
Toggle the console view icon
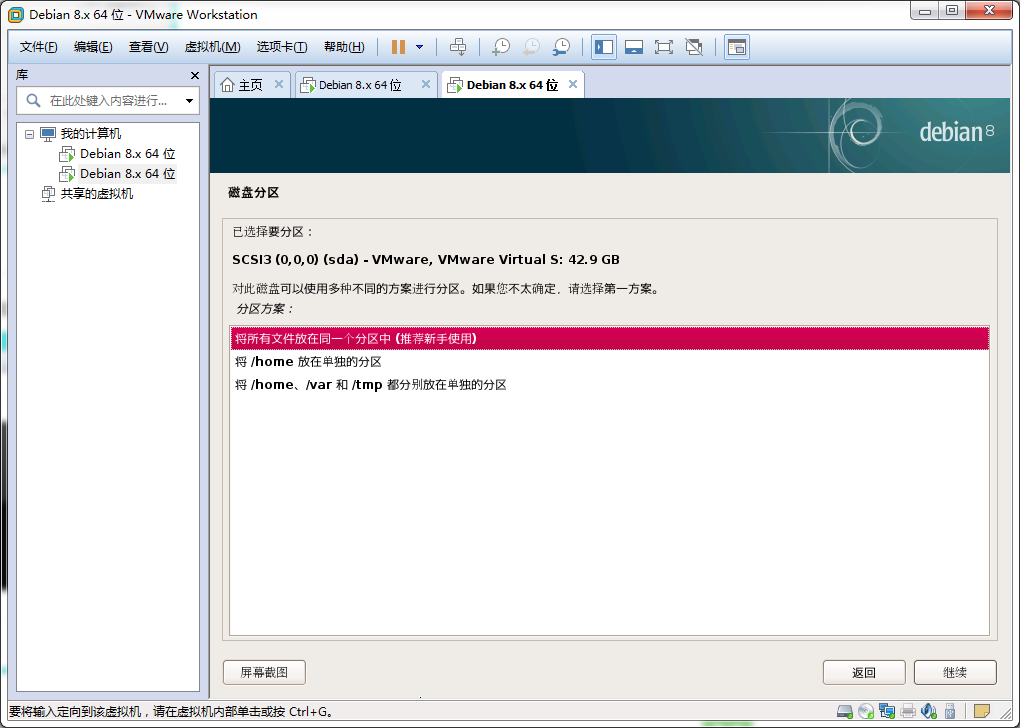(x=736, y=47)
